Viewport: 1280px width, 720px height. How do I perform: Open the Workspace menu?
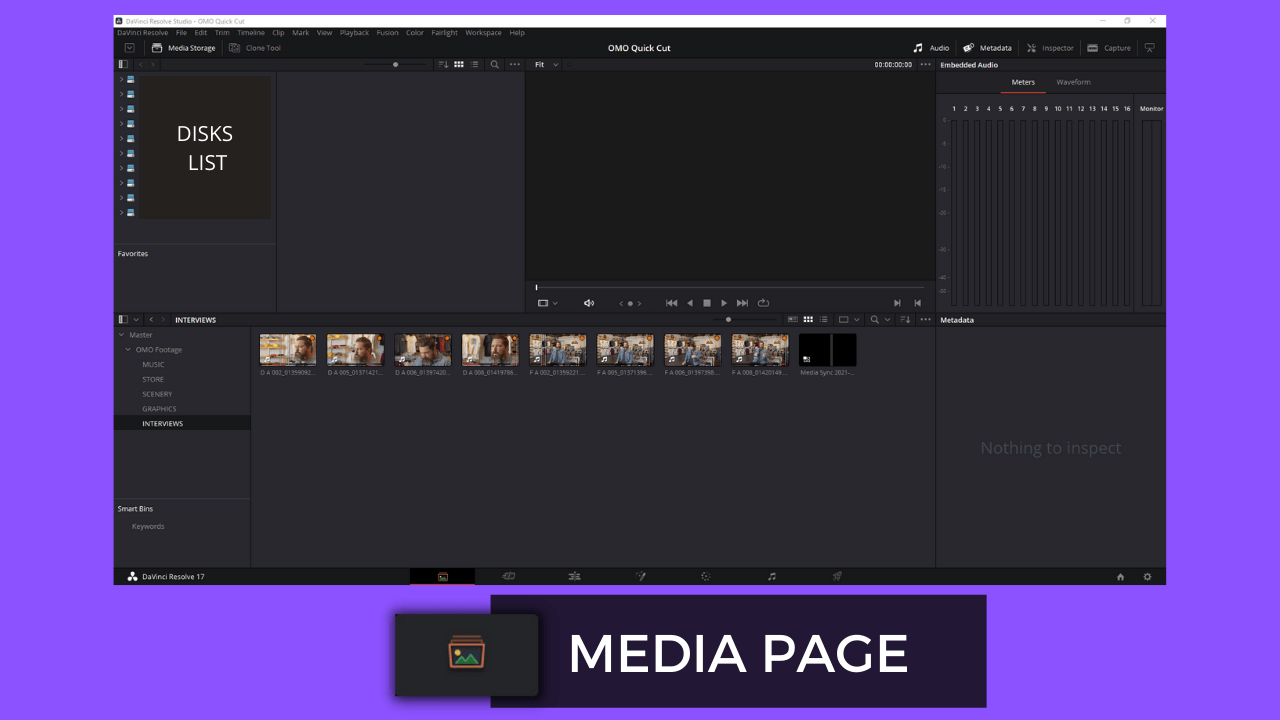point(483,33)
